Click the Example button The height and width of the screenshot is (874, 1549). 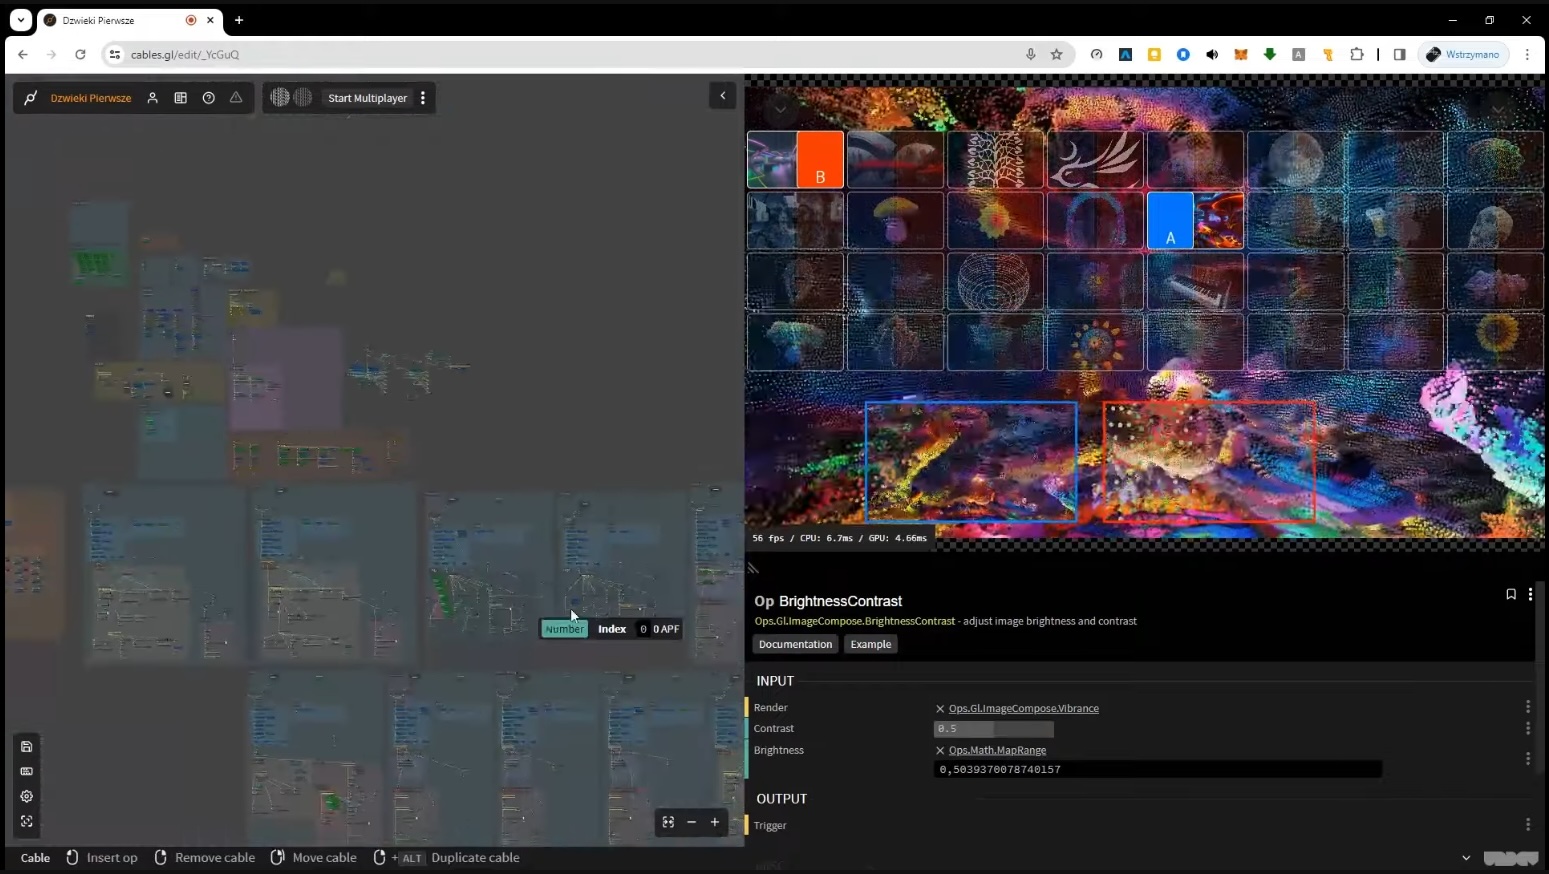[x=870, y=645]
